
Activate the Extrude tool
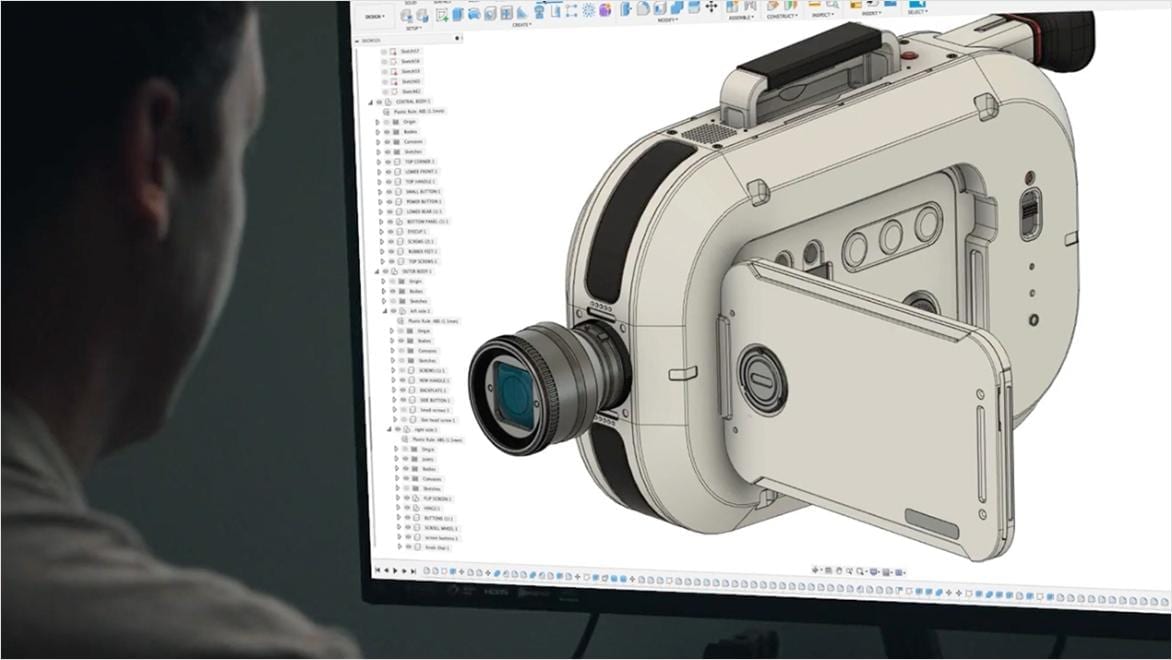tap(457, 13)
